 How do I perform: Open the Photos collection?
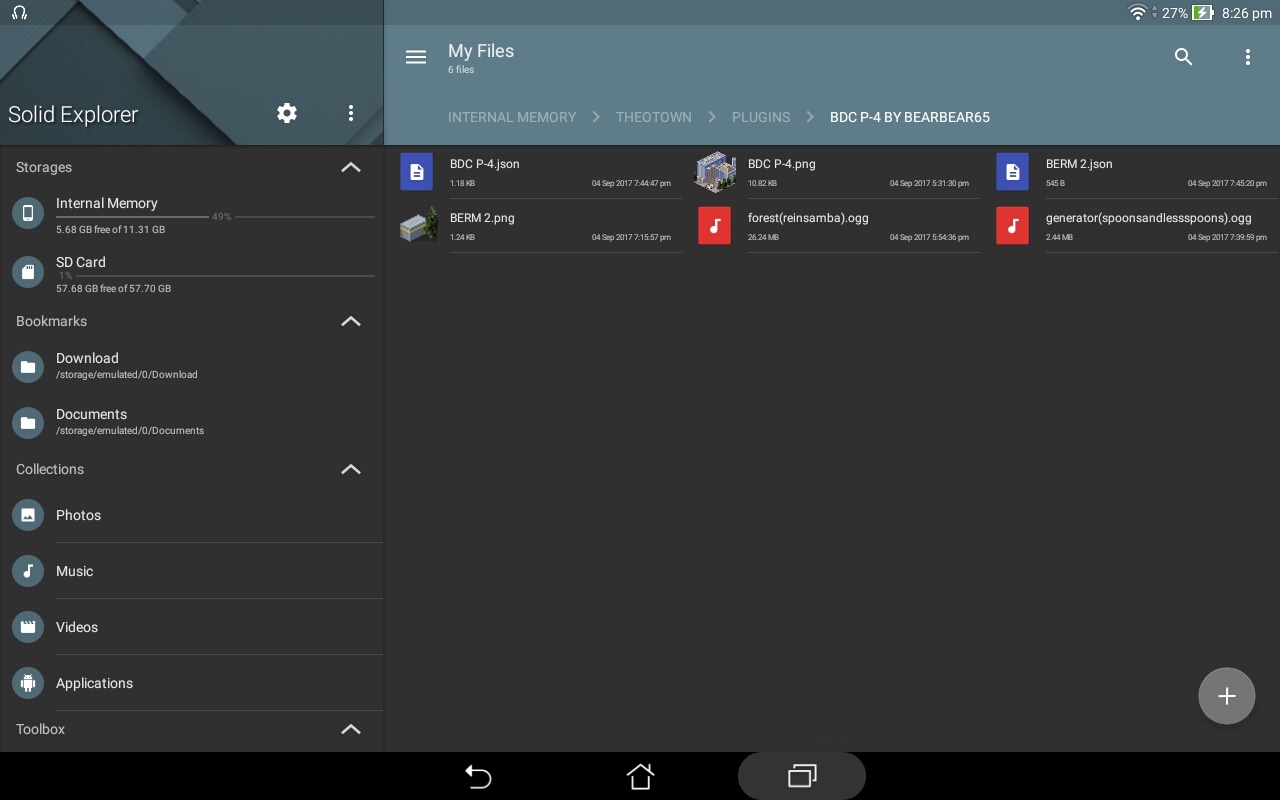click(x=192, y=515)
